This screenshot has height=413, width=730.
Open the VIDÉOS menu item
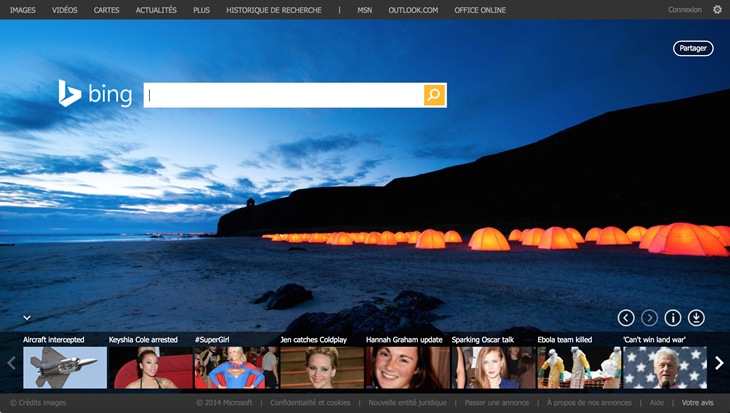[65, 10]
